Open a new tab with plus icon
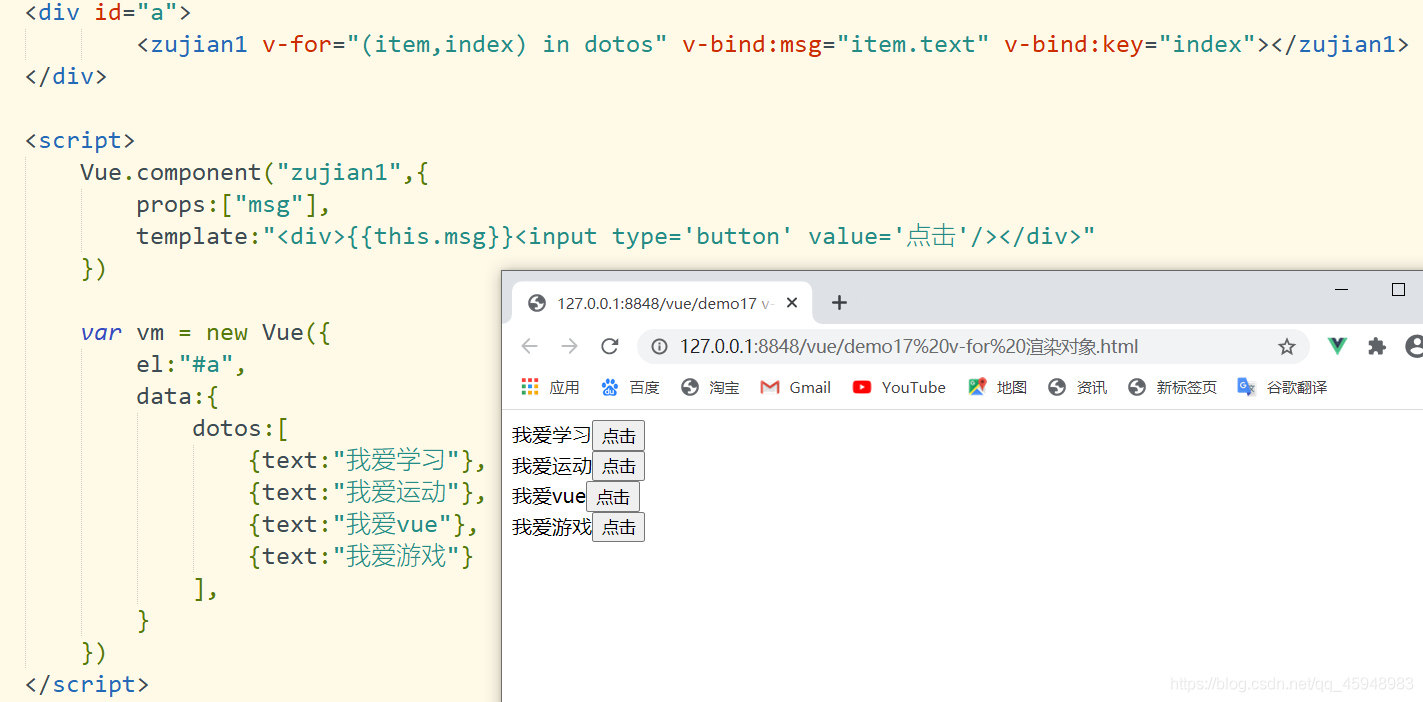Screen dimensions: 1423x702 click(x=839, y=303)
